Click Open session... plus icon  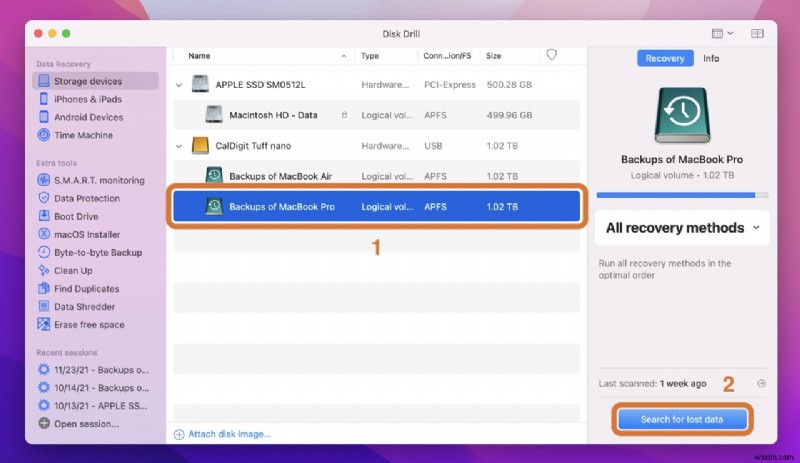[x=44, y=424]
